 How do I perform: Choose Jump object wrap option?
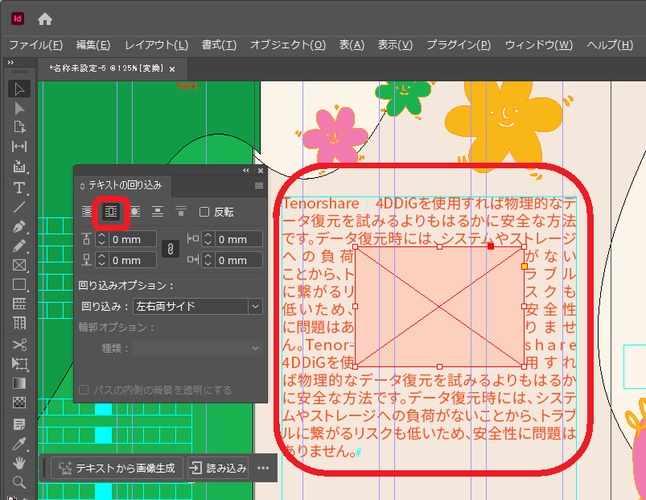coord(157,212)
